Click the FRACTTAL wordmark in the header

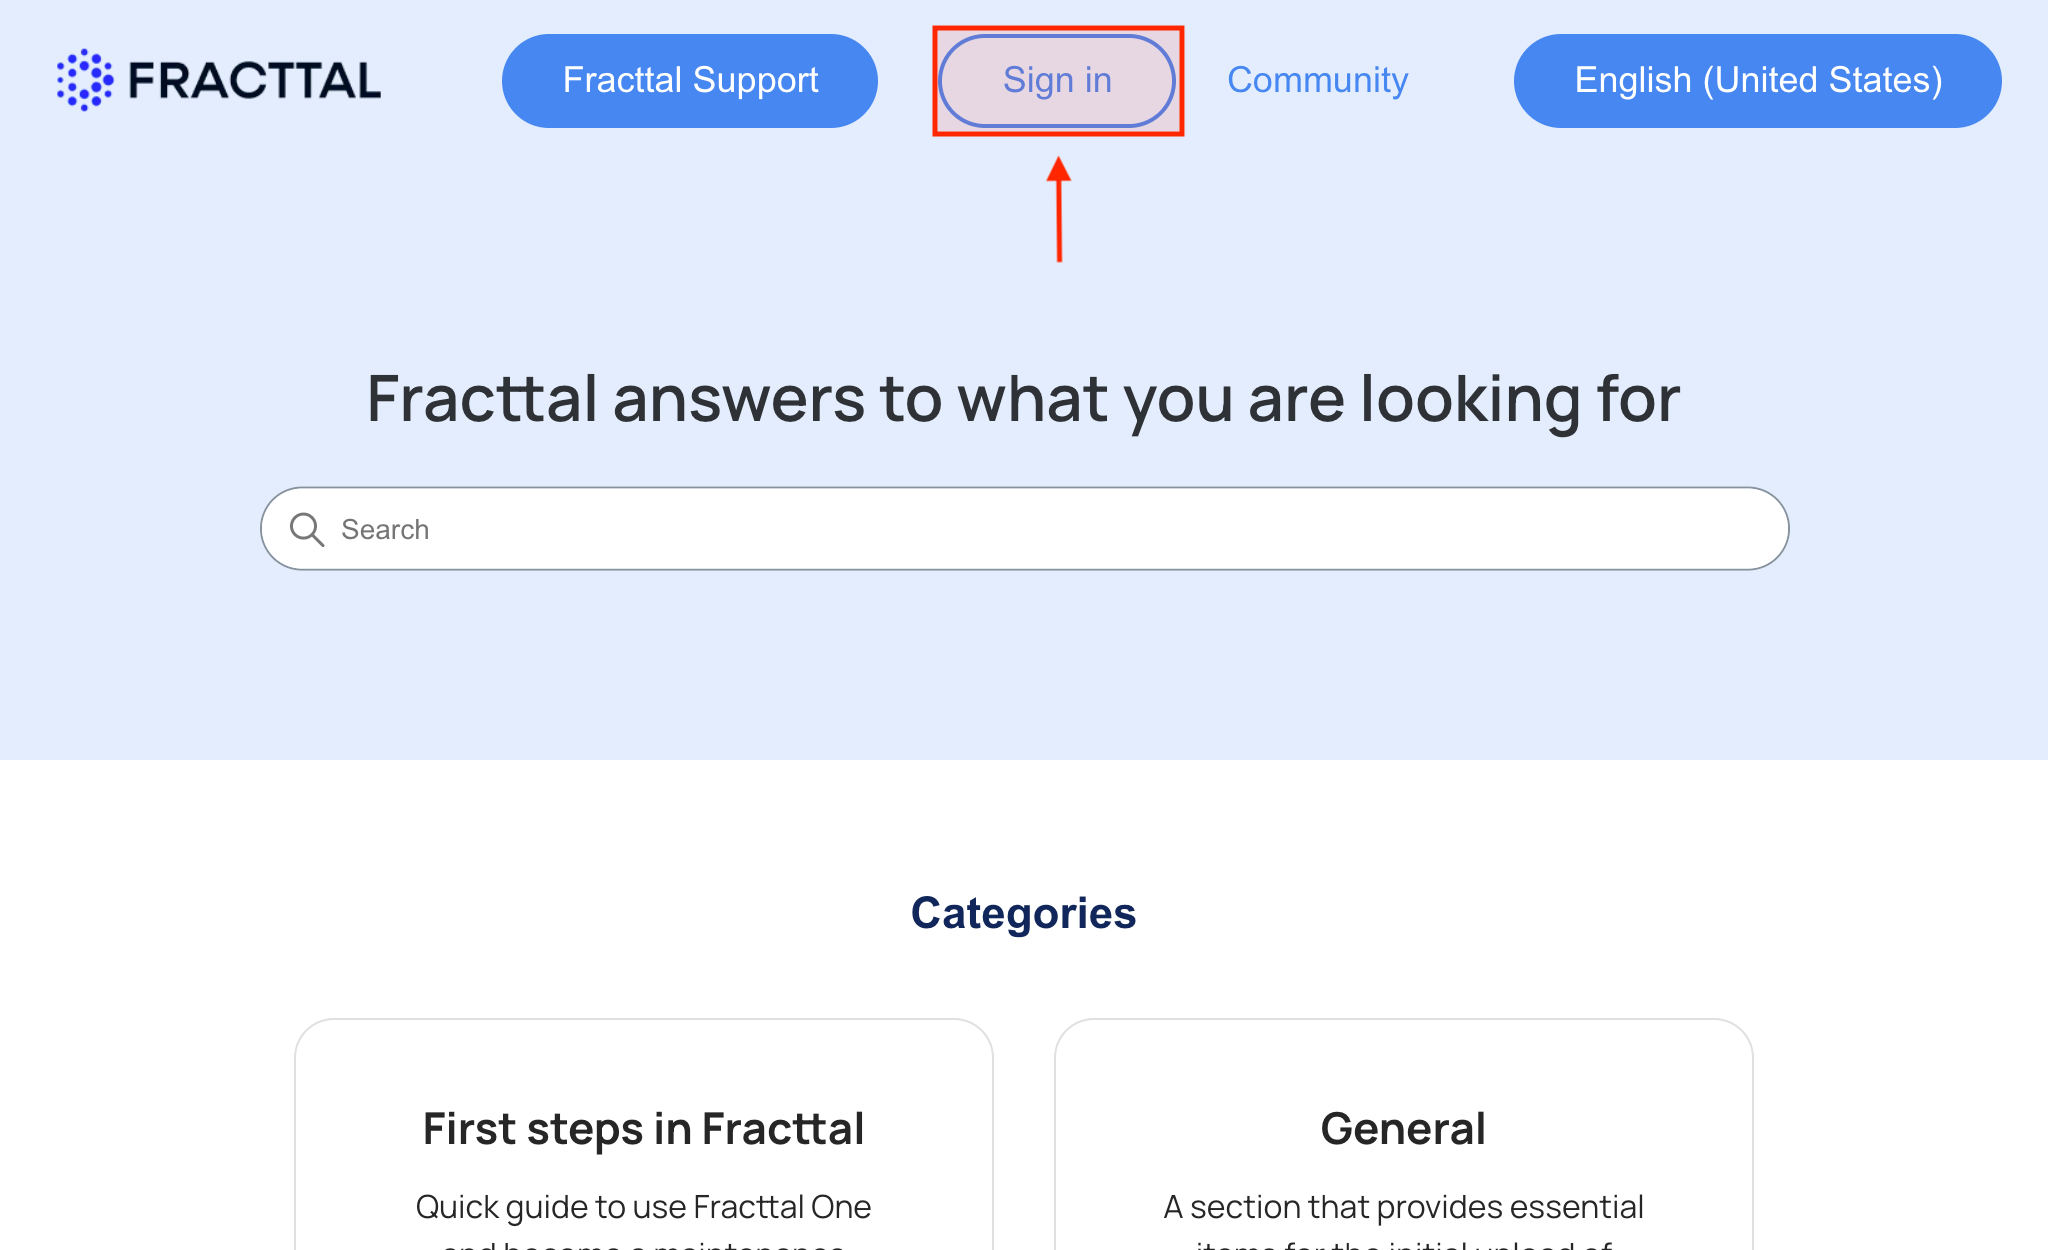coord(255,81)
